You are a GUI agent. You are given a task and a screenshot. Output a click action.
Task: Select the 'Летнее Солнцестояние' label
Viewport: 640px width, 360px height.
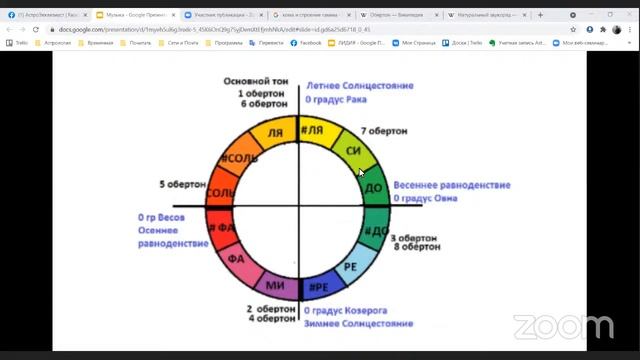[360, 86]
